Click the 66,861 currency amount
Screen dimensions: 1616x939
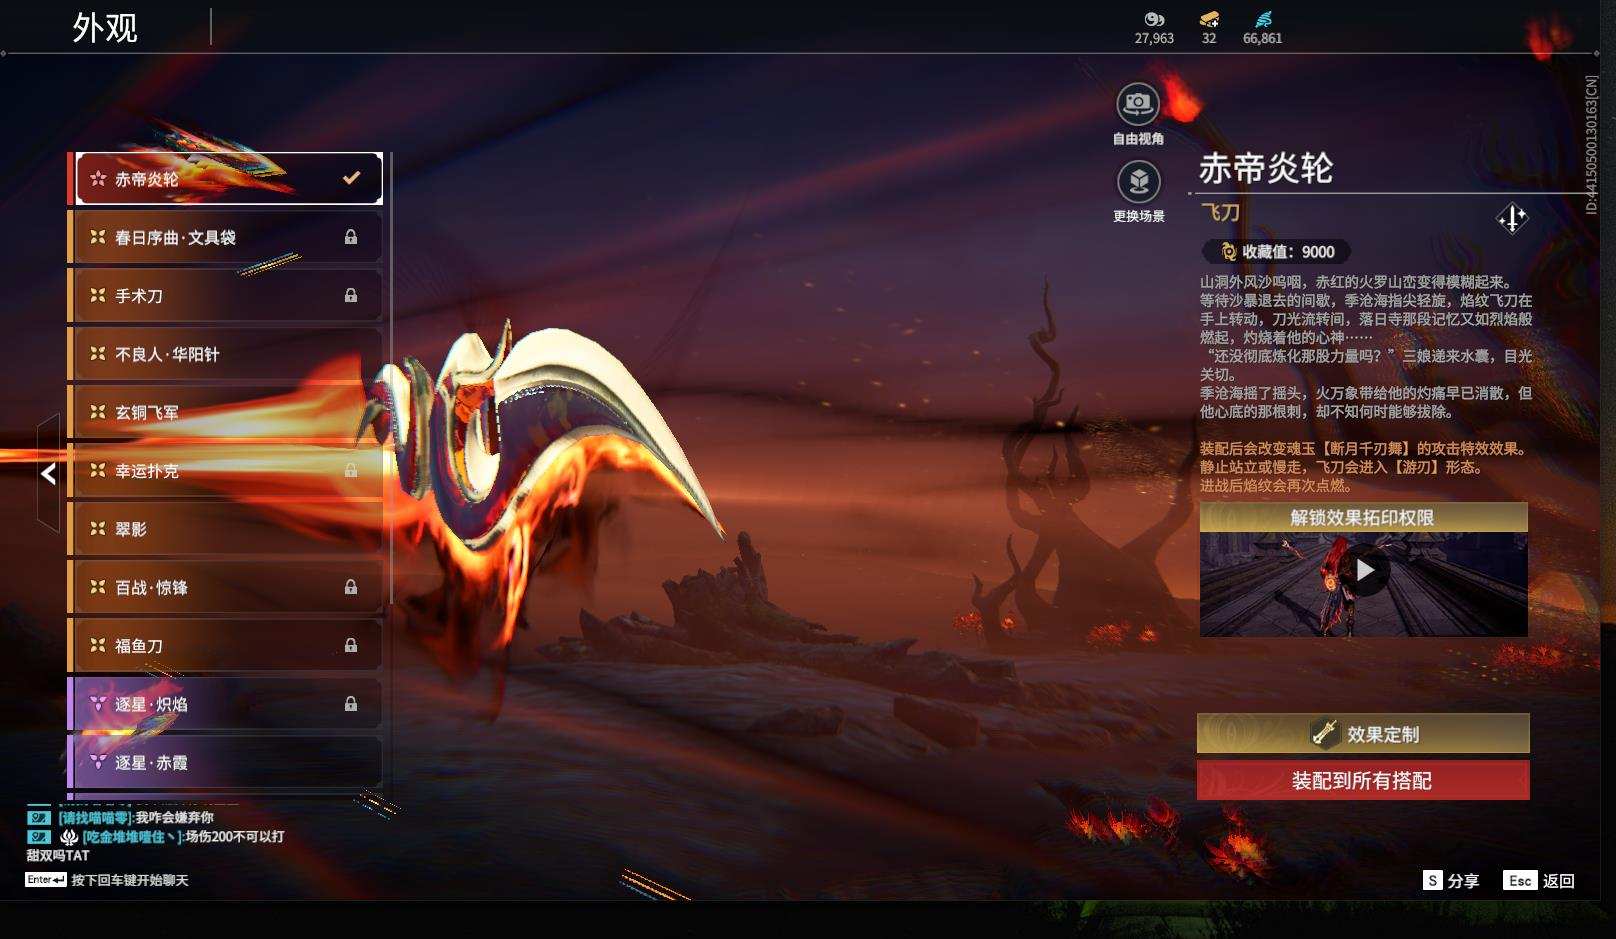click(1262, 38)
